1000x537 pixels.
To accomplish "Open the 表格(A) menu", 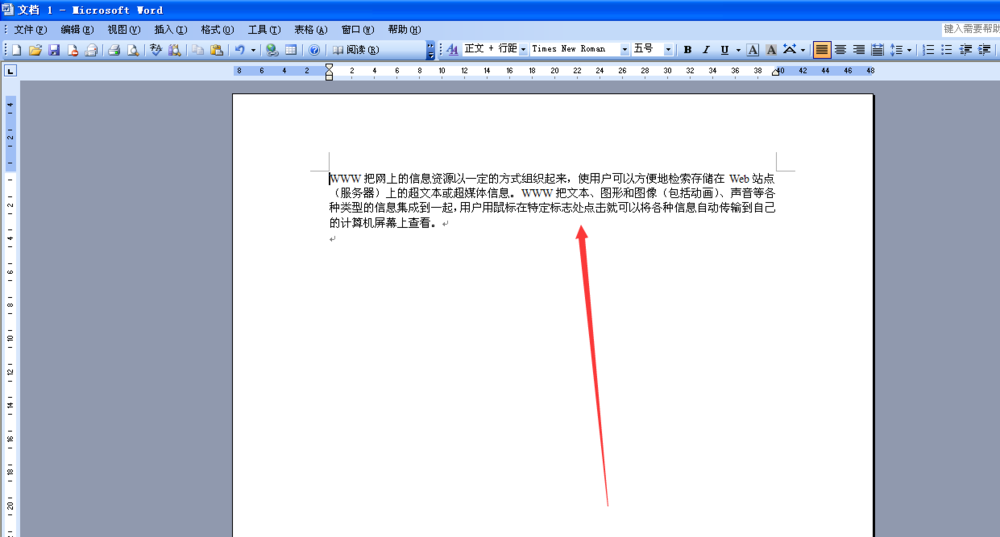I will tap(311, 29).
